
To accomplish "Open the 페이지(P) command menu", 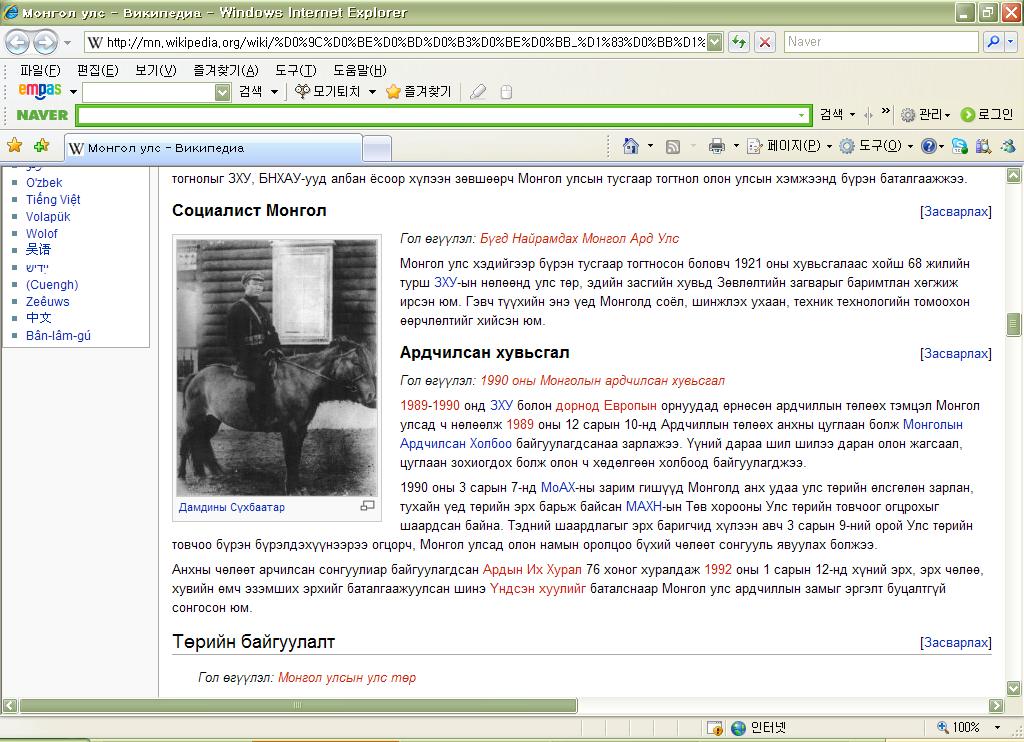I will 790,146.
